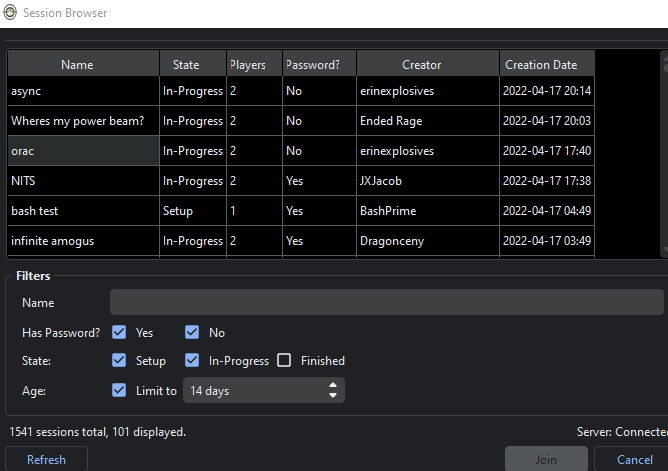Click the Password cell No in async row

(x=319, y=91)
